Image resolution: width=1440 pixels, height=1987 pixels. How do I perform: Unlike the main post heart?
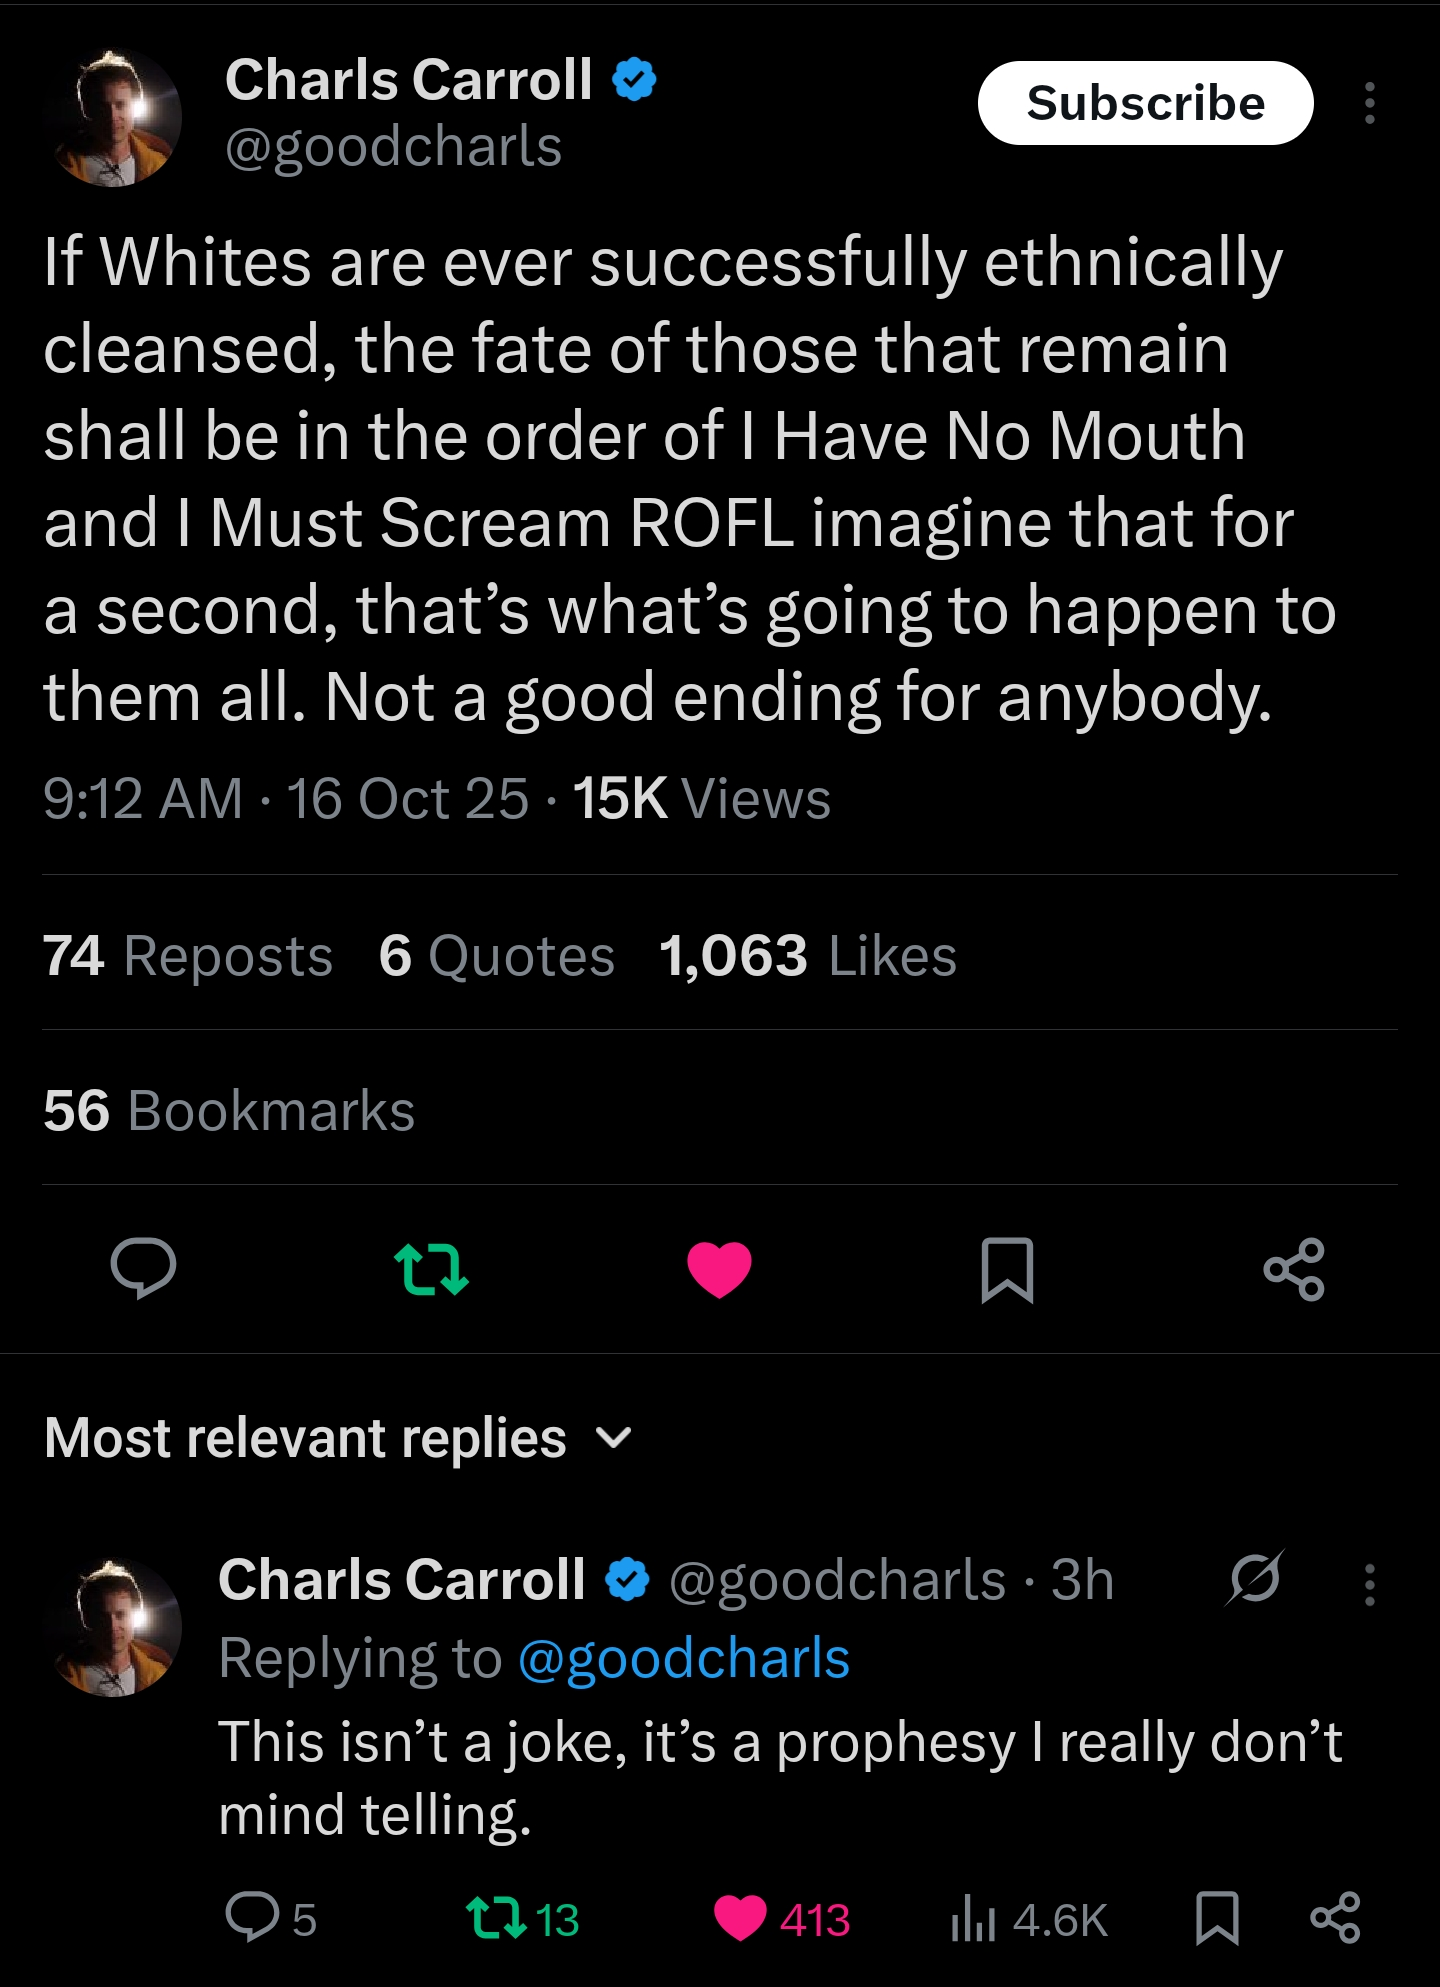(x=719, y=1269)
